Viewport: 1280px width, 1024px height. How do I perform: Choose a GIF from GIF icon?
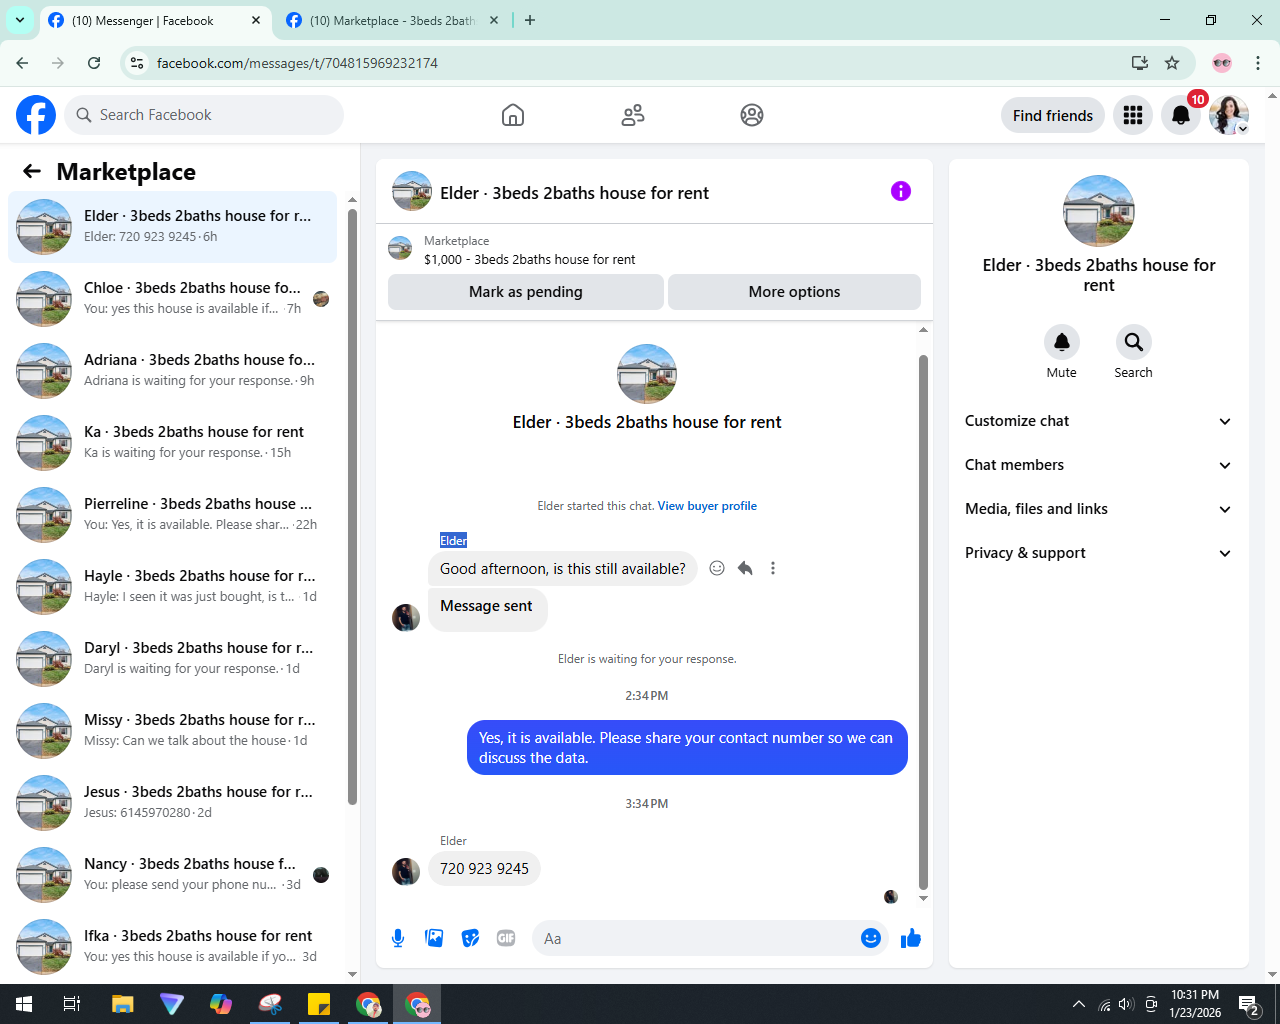[x=506, y=938]
